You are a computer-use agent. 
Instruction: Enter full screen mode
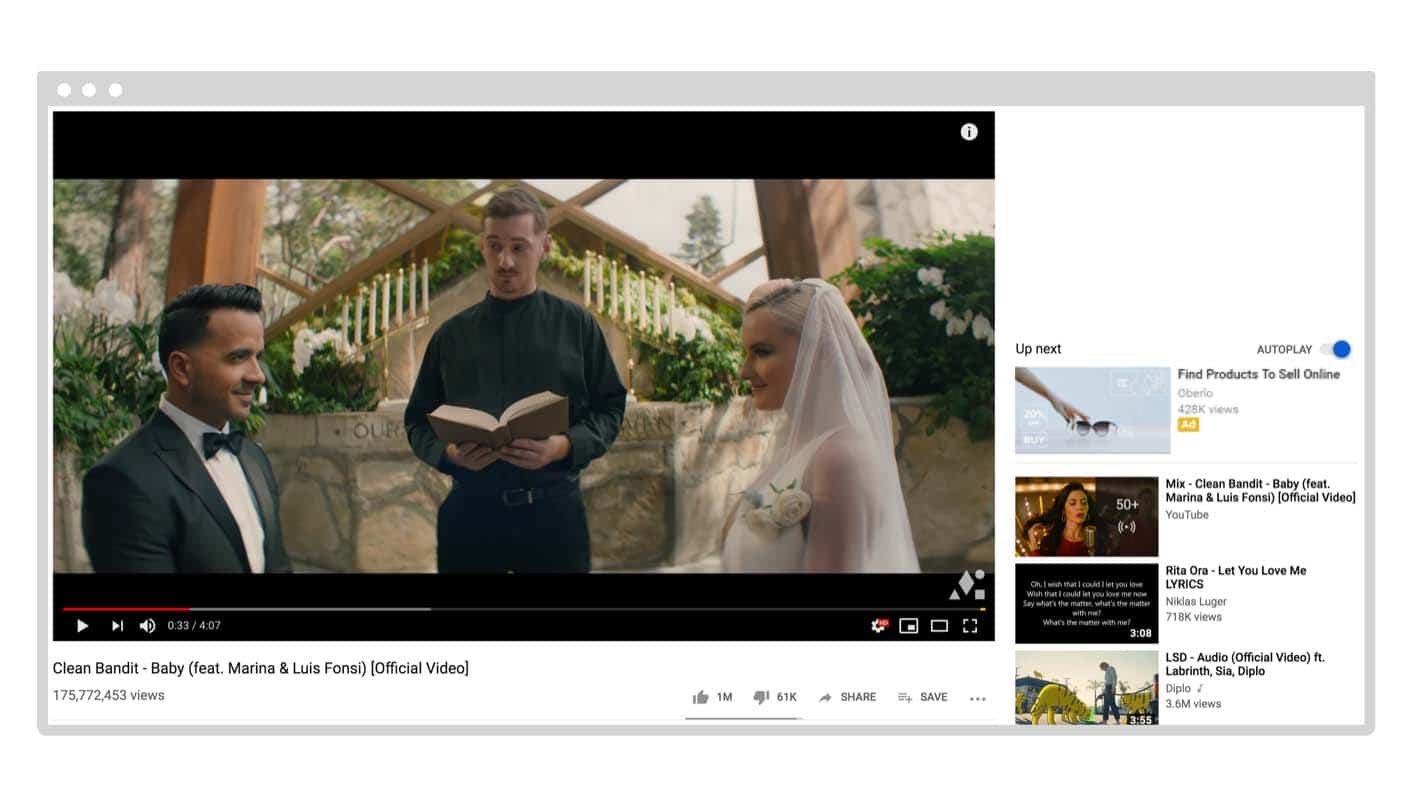pyautogui.click(x=970, y=626)
